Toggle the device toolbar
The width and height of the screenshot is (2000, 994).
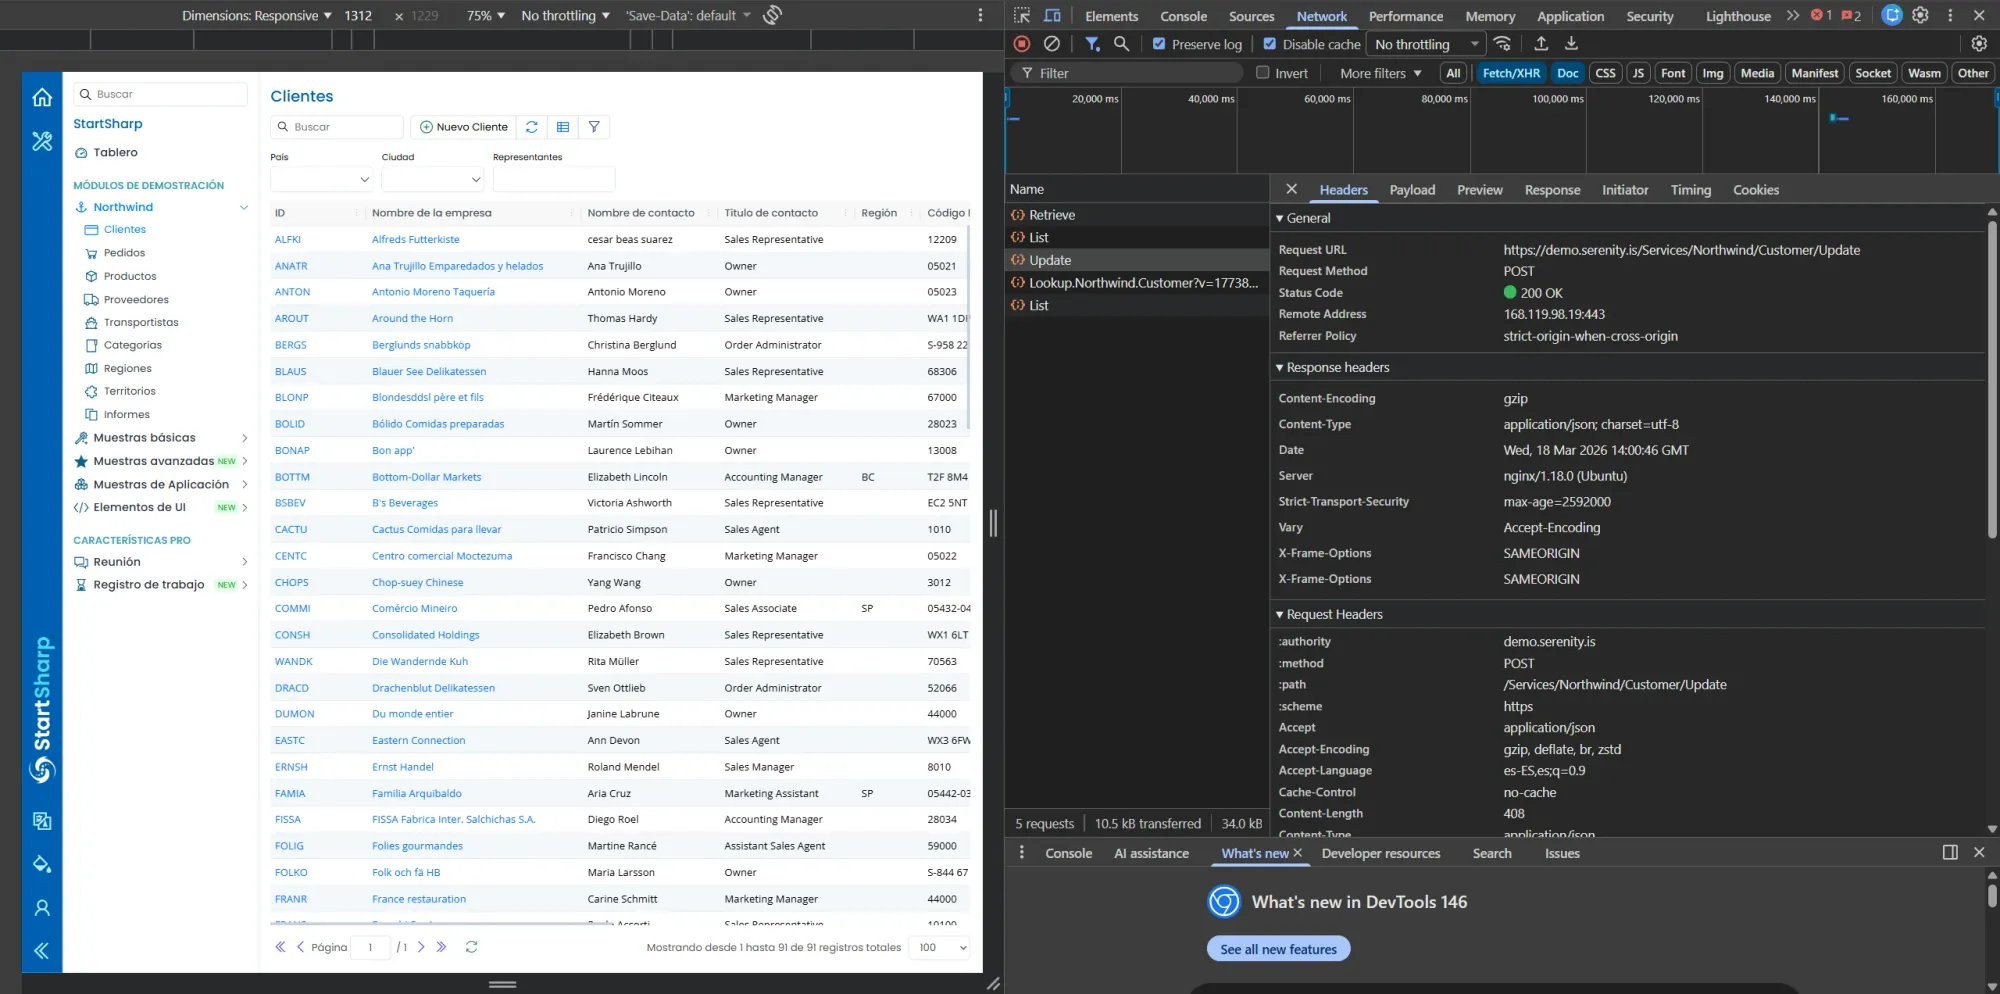(x=1051, y=15)
